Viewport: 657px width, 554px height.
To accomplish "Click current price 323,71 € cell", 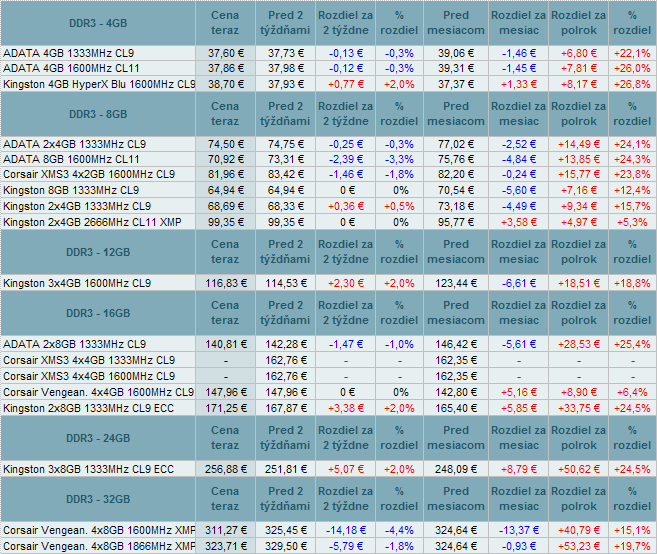I will tap(226, 546).
